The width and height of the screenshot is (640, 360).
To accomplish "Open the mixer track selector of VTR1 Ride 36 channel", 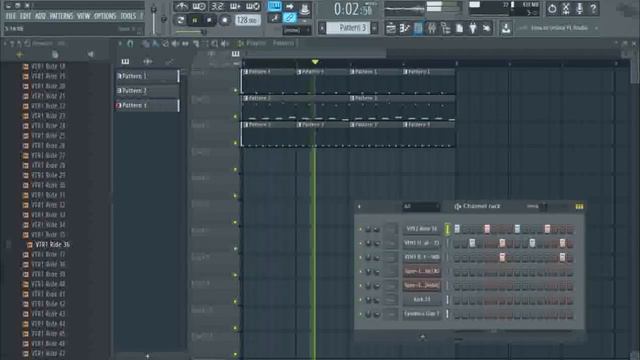I will coord(391,229).
